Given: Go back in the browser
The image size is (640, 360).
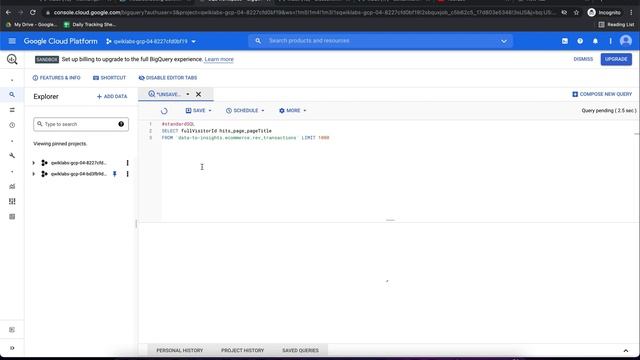Looking at the screenshot, I should 8,13.
